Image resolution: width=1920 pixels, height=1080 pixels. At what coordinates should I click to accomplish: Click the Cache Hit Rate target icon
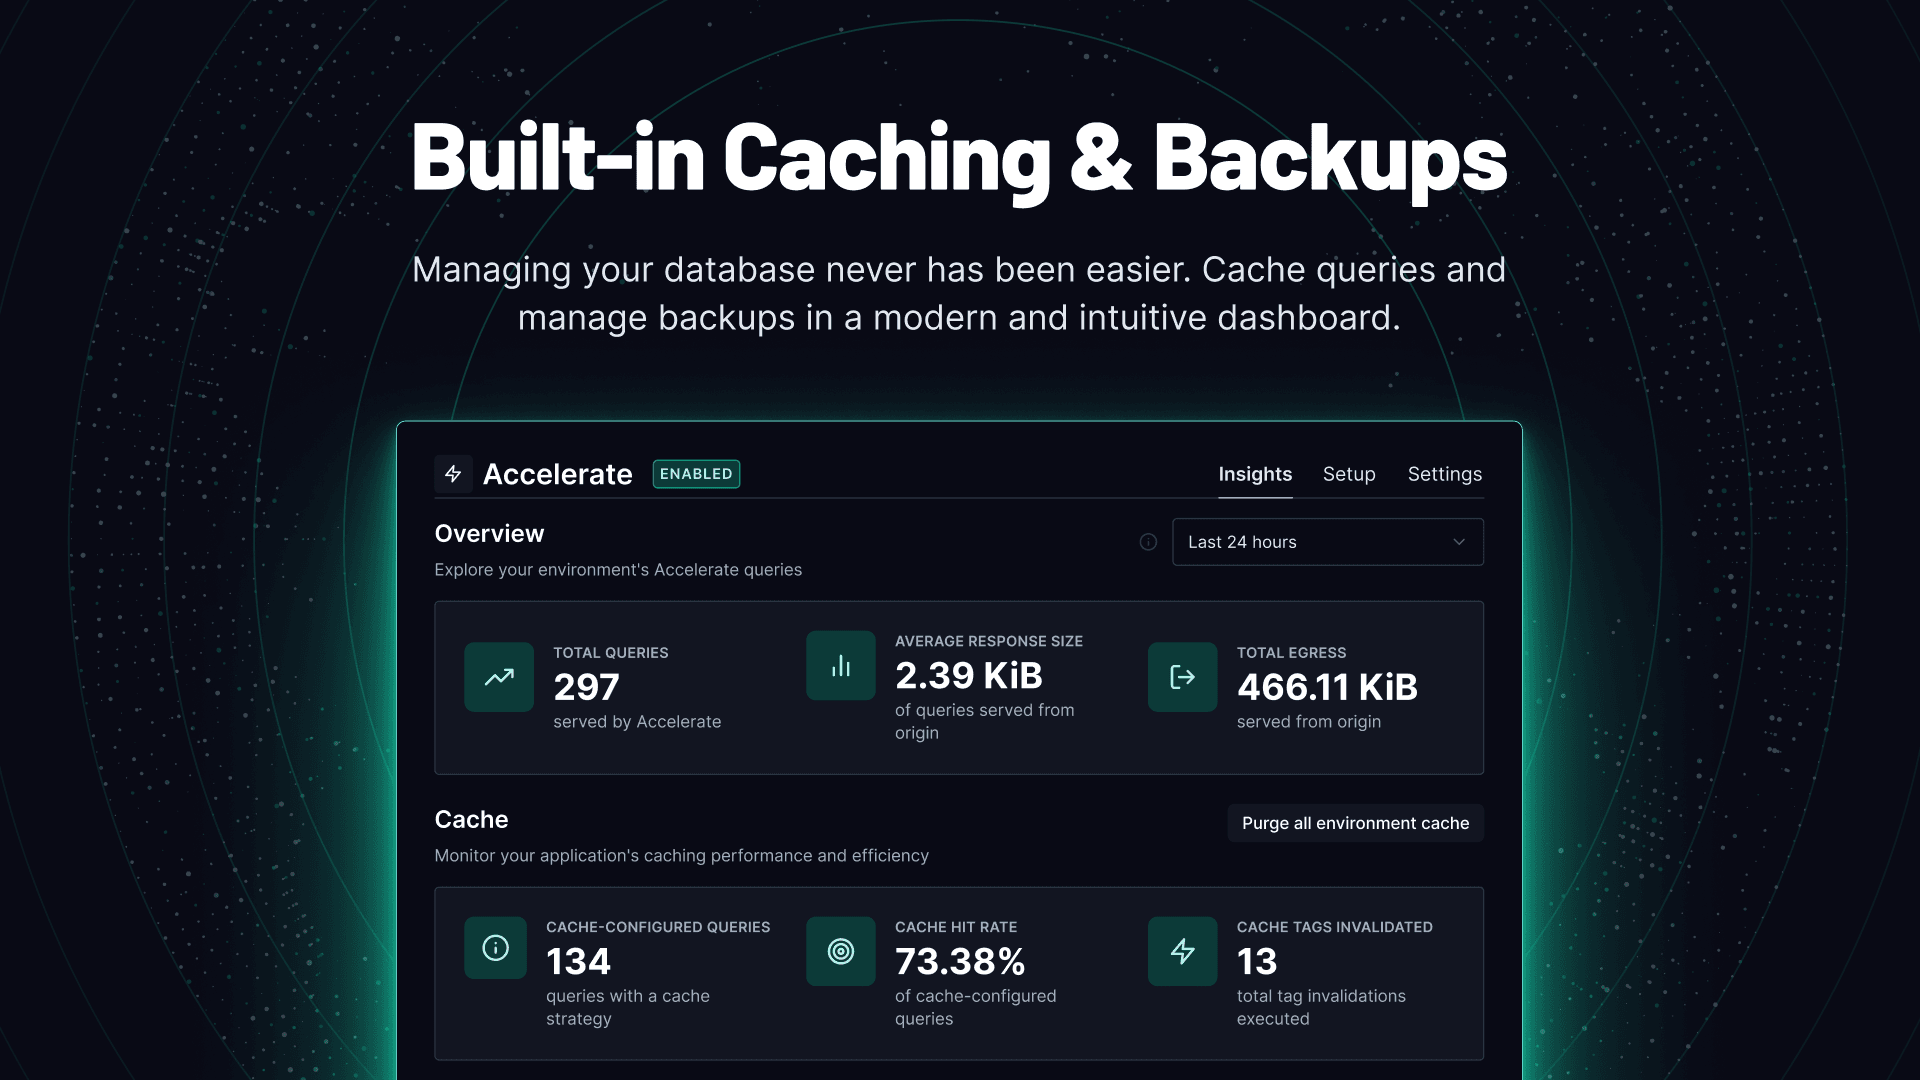pyautogui.click(x=841, y=952)
